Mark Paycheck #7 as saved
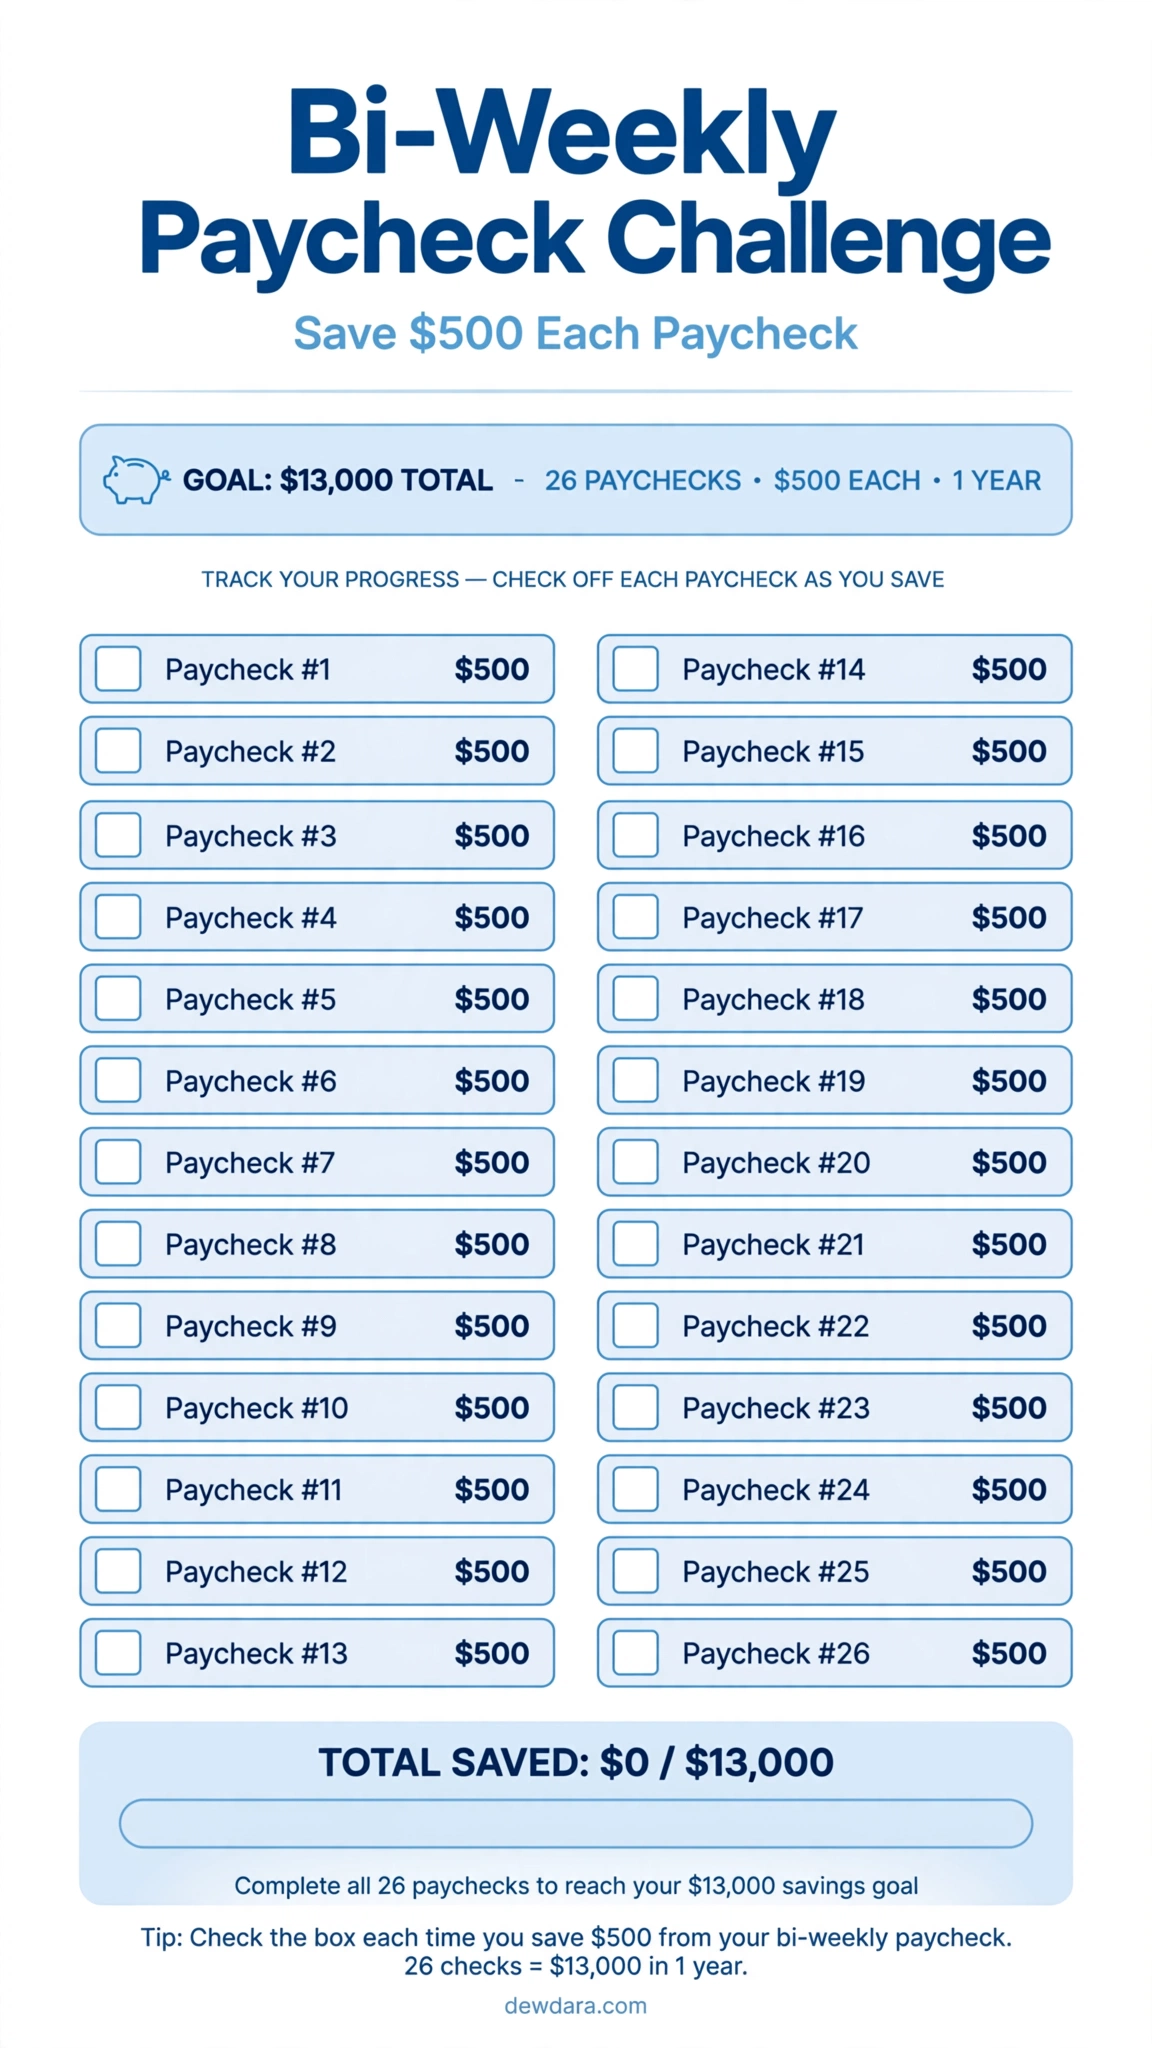This screenshot has width=1152, height=2048. 118,1162
